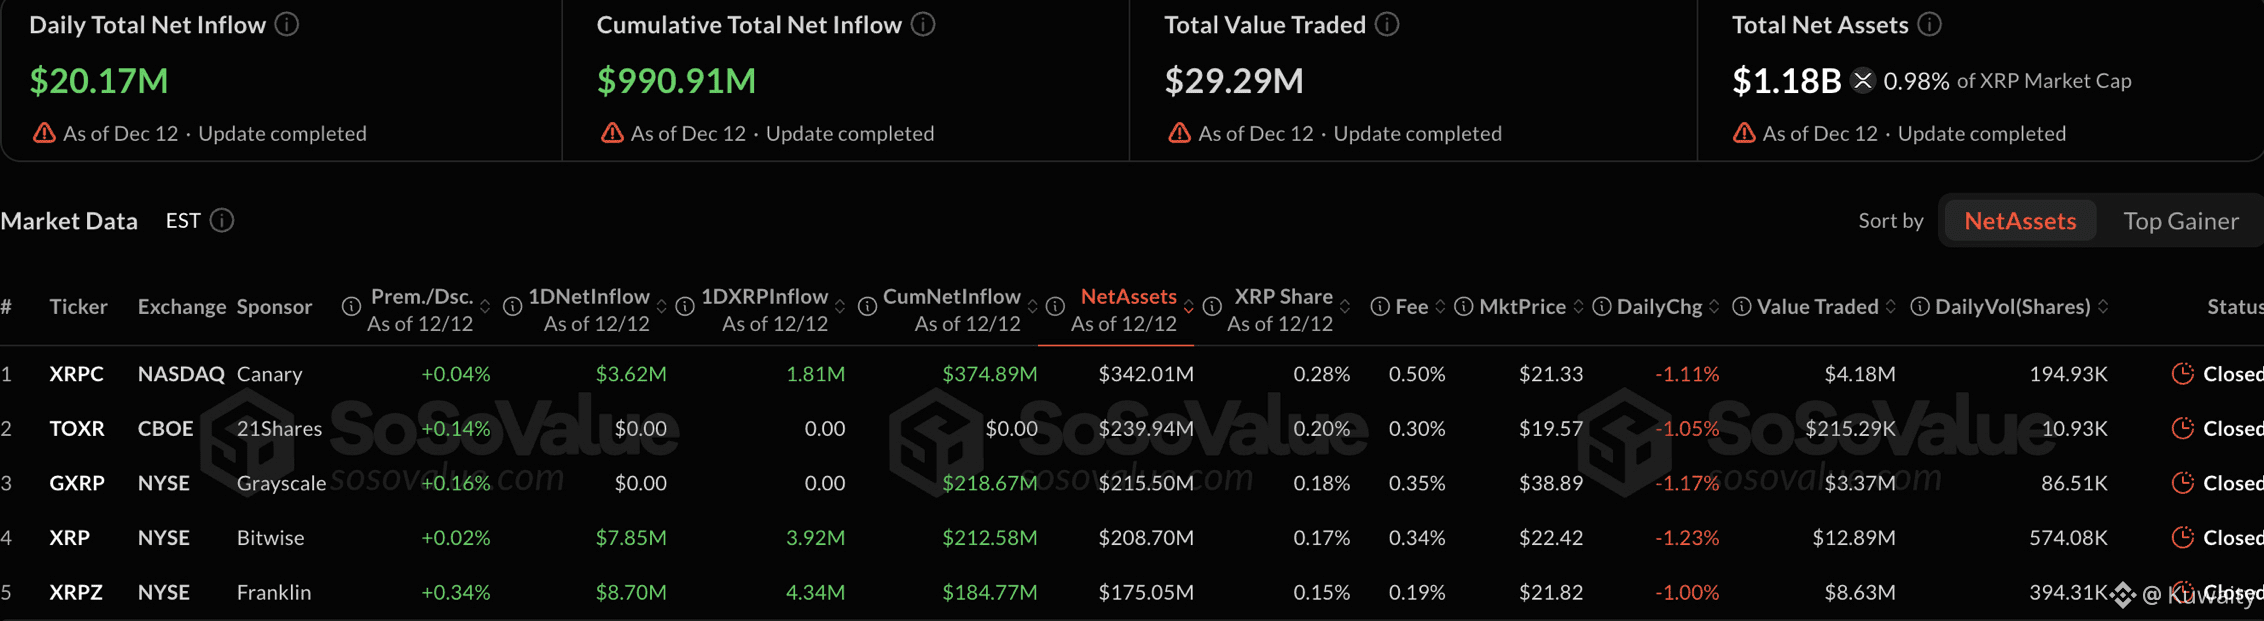This screenshot has width=2264, height=621.
Task: Switch sorting to Top Gainer
Action: (2181, 221)
